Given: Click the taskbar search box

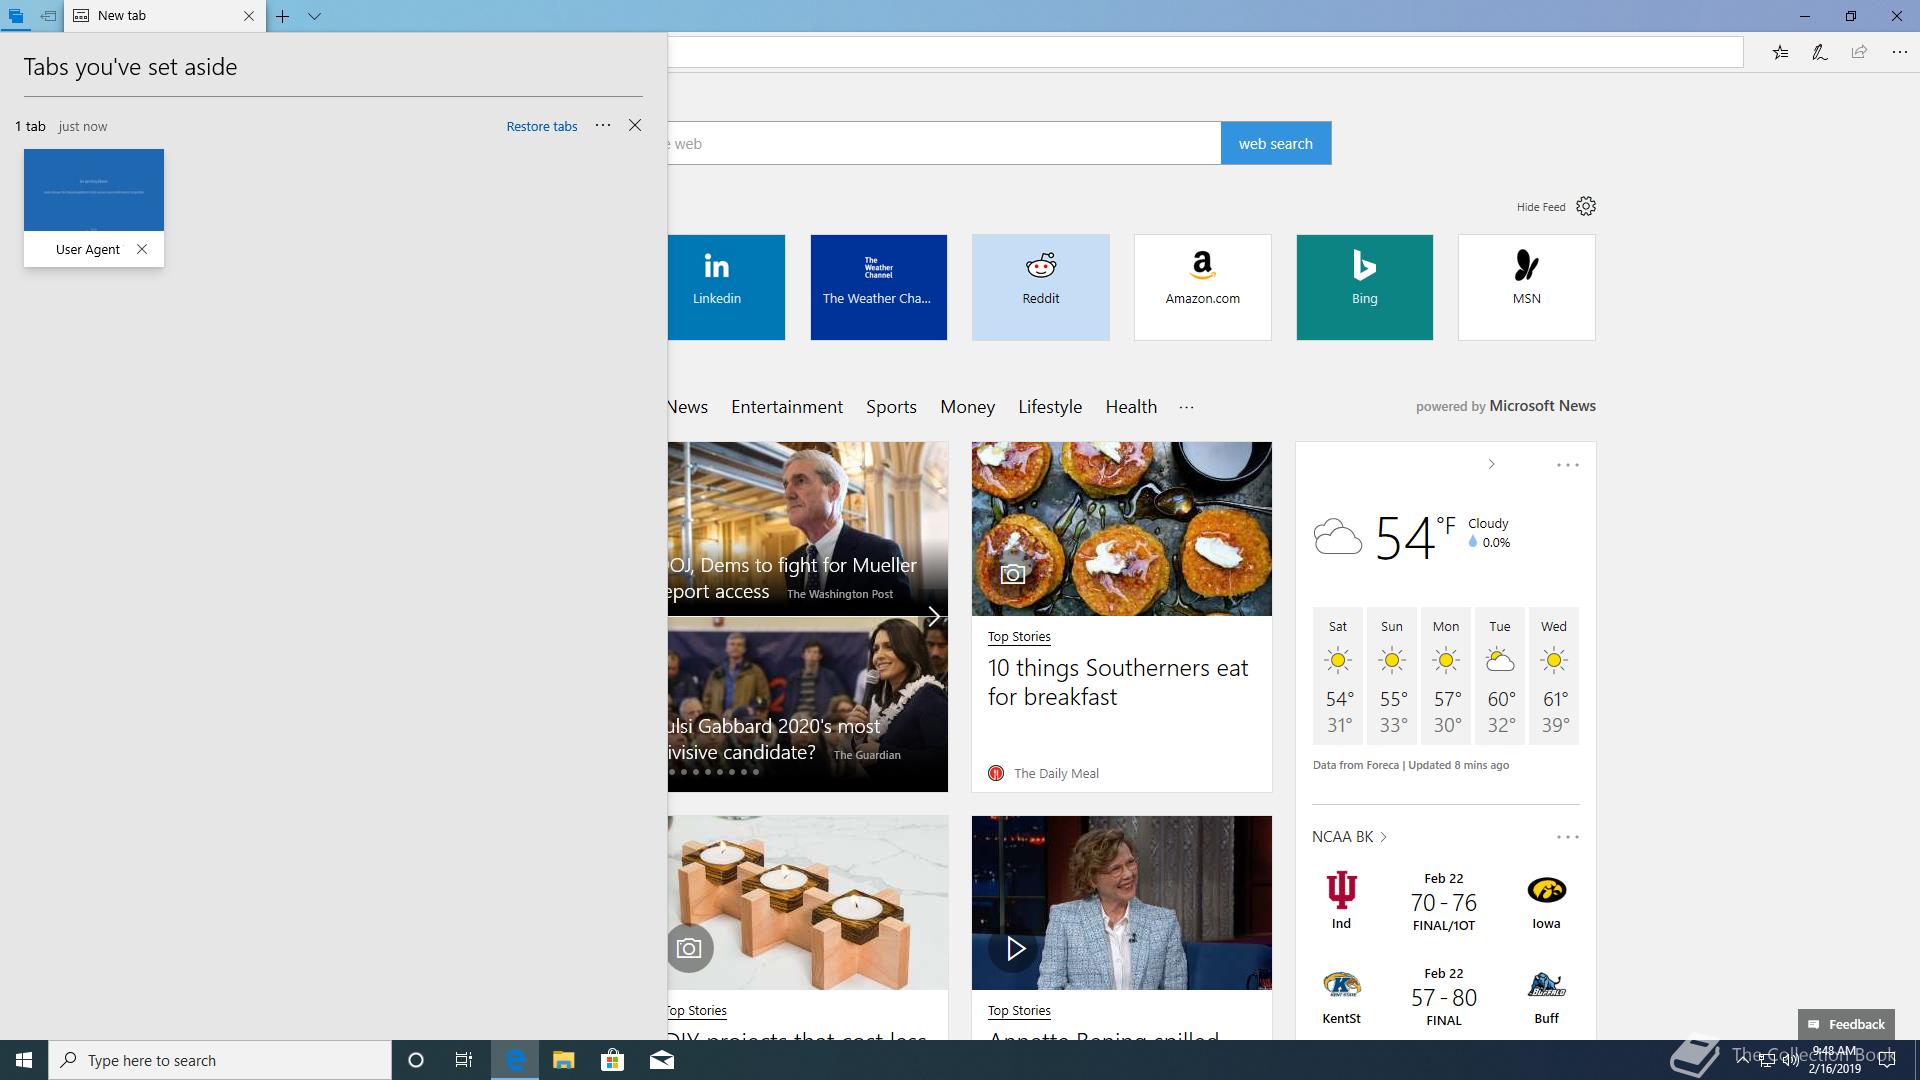Looking at the screenshot, I should click(x=220, y=1060).
